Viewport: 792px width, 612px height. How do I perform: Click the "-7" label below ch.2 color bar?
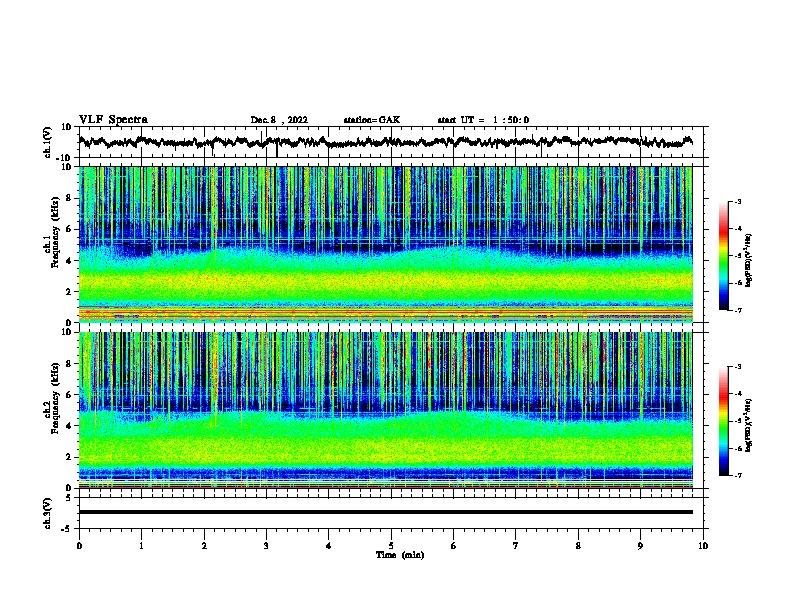[x=737, y=475]
